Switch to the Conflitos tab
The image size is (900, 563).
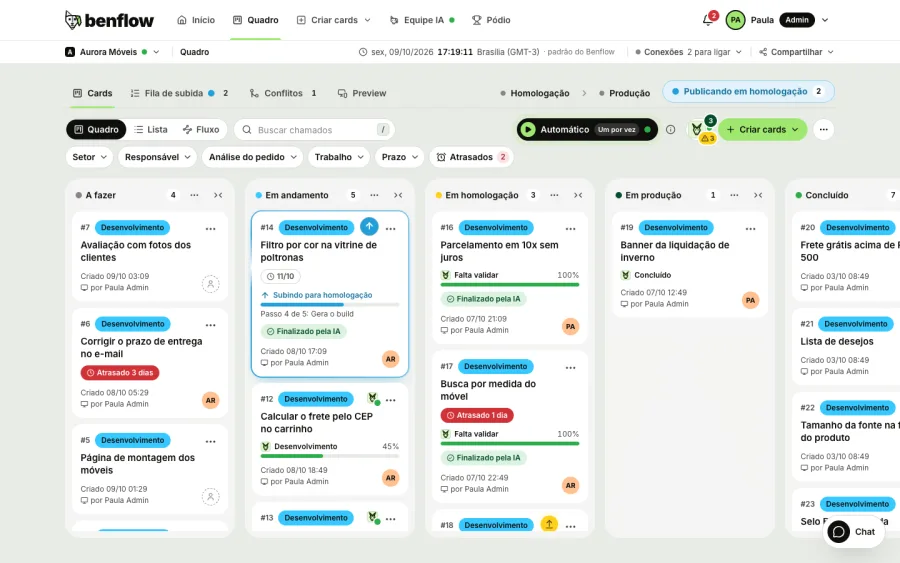tap(283, 93)
